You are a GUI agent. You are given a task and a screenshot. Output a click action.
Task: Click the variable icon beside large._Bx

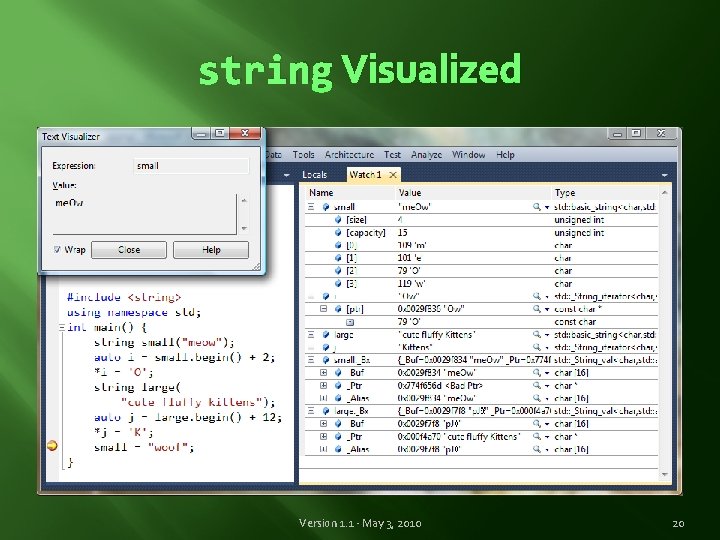point(326,411)
